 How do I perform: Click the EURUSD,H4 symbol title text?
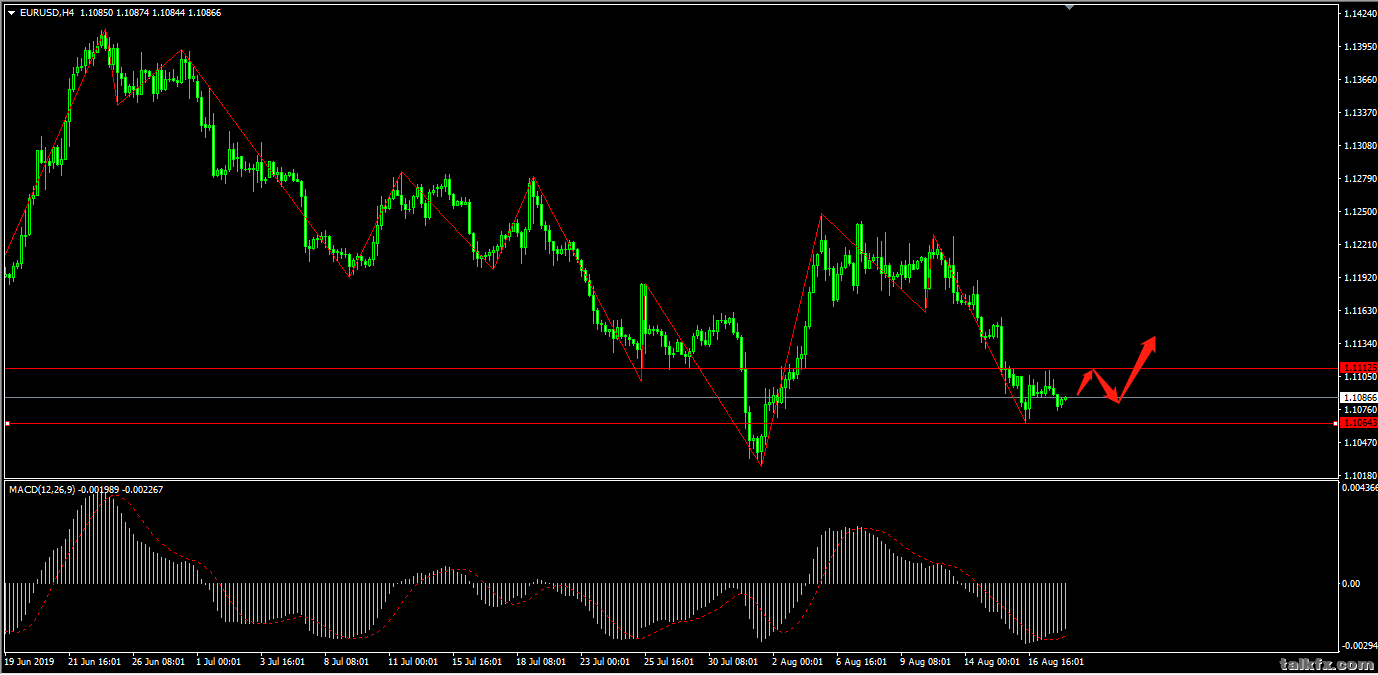point(46,13)
